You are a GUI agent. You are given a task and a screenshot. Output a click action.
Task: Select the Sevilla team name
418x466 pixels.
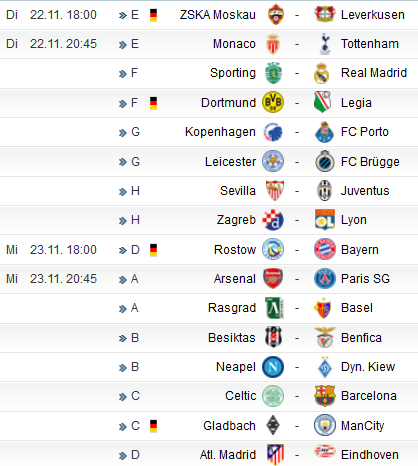coord(238,191)
